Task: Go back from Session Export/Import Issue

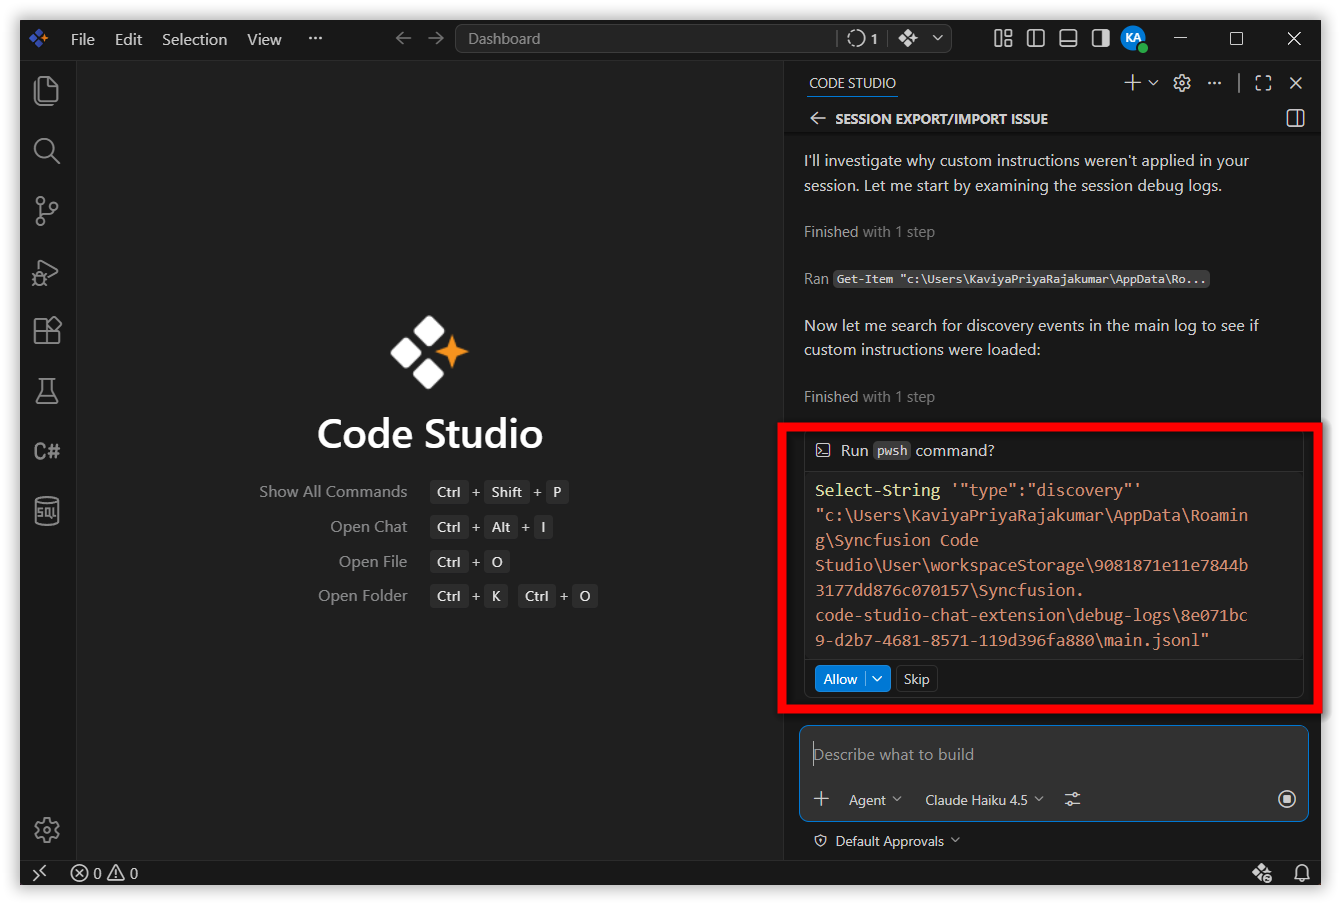Action: tap(817, 118)
